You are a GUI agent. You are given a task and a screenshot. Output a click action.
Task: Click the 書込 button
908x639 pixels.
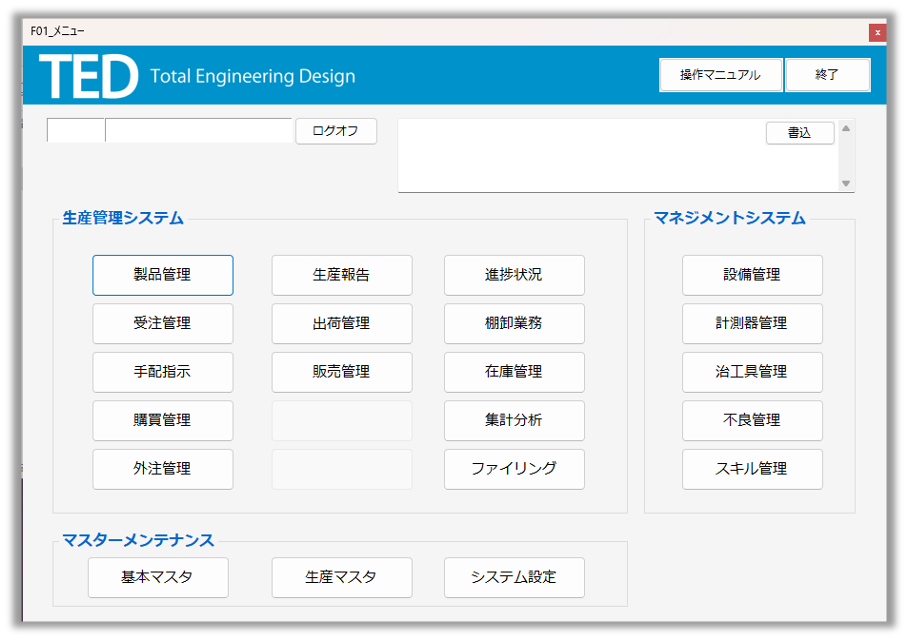[x=799, y=133]
